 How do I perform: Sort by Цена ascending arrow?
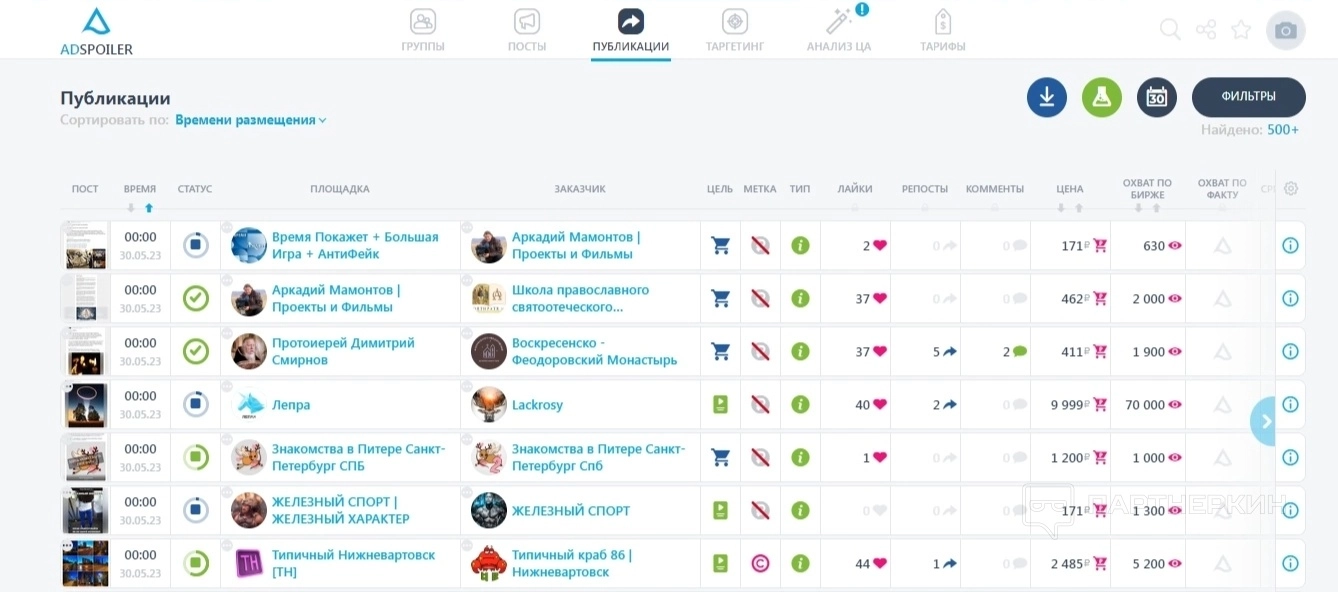tap(1079, 208)
